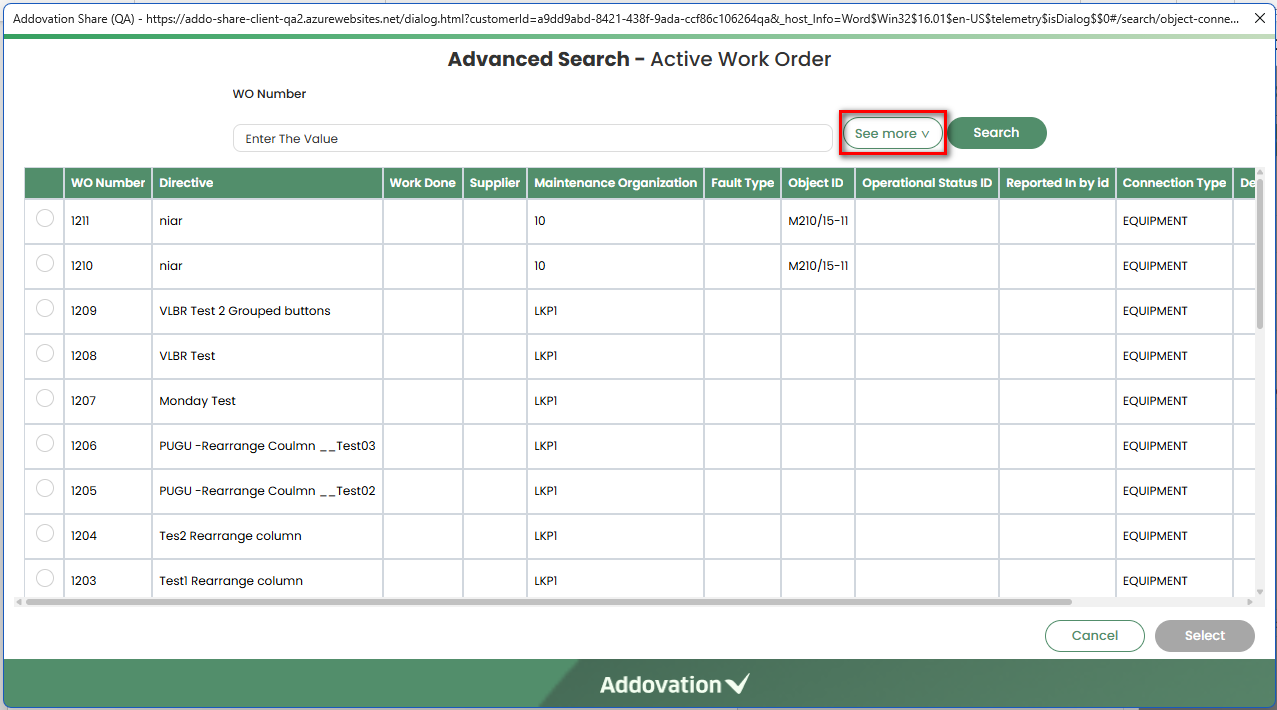1277x710 pixels.
Task: Click the Cancel button
Action: pos(1094,636)
